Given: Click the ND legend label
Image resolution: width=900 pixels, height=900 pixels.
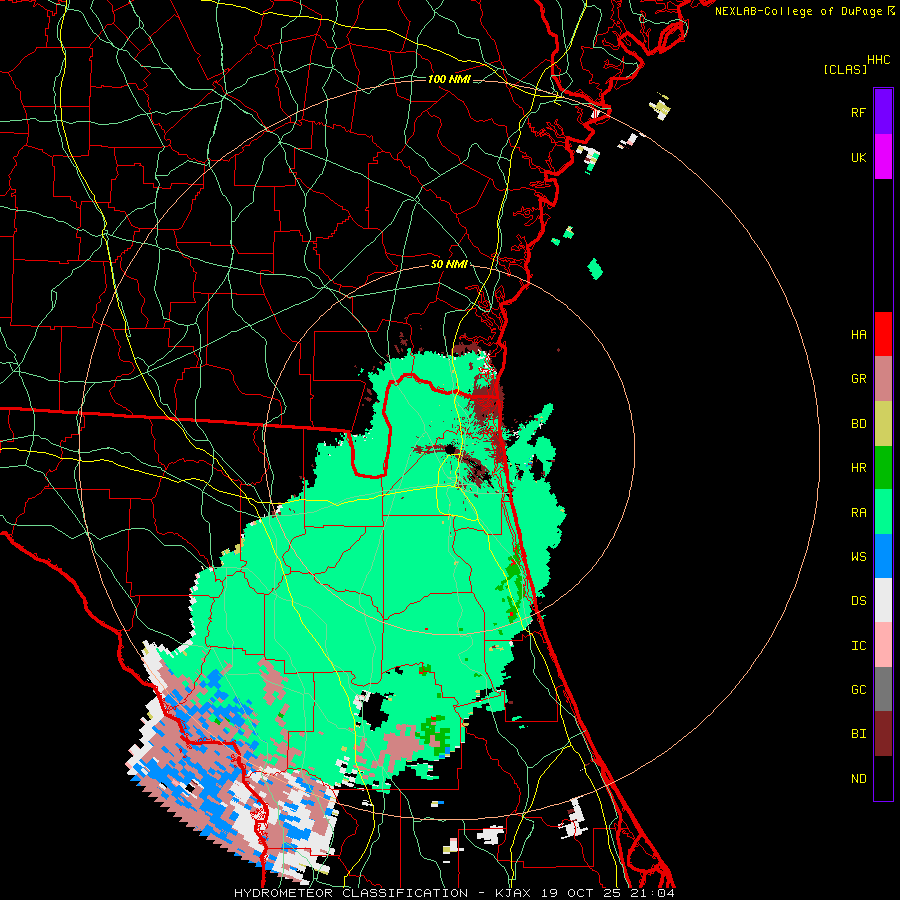Looking at the screenshot, I should [x=858, y=778].
